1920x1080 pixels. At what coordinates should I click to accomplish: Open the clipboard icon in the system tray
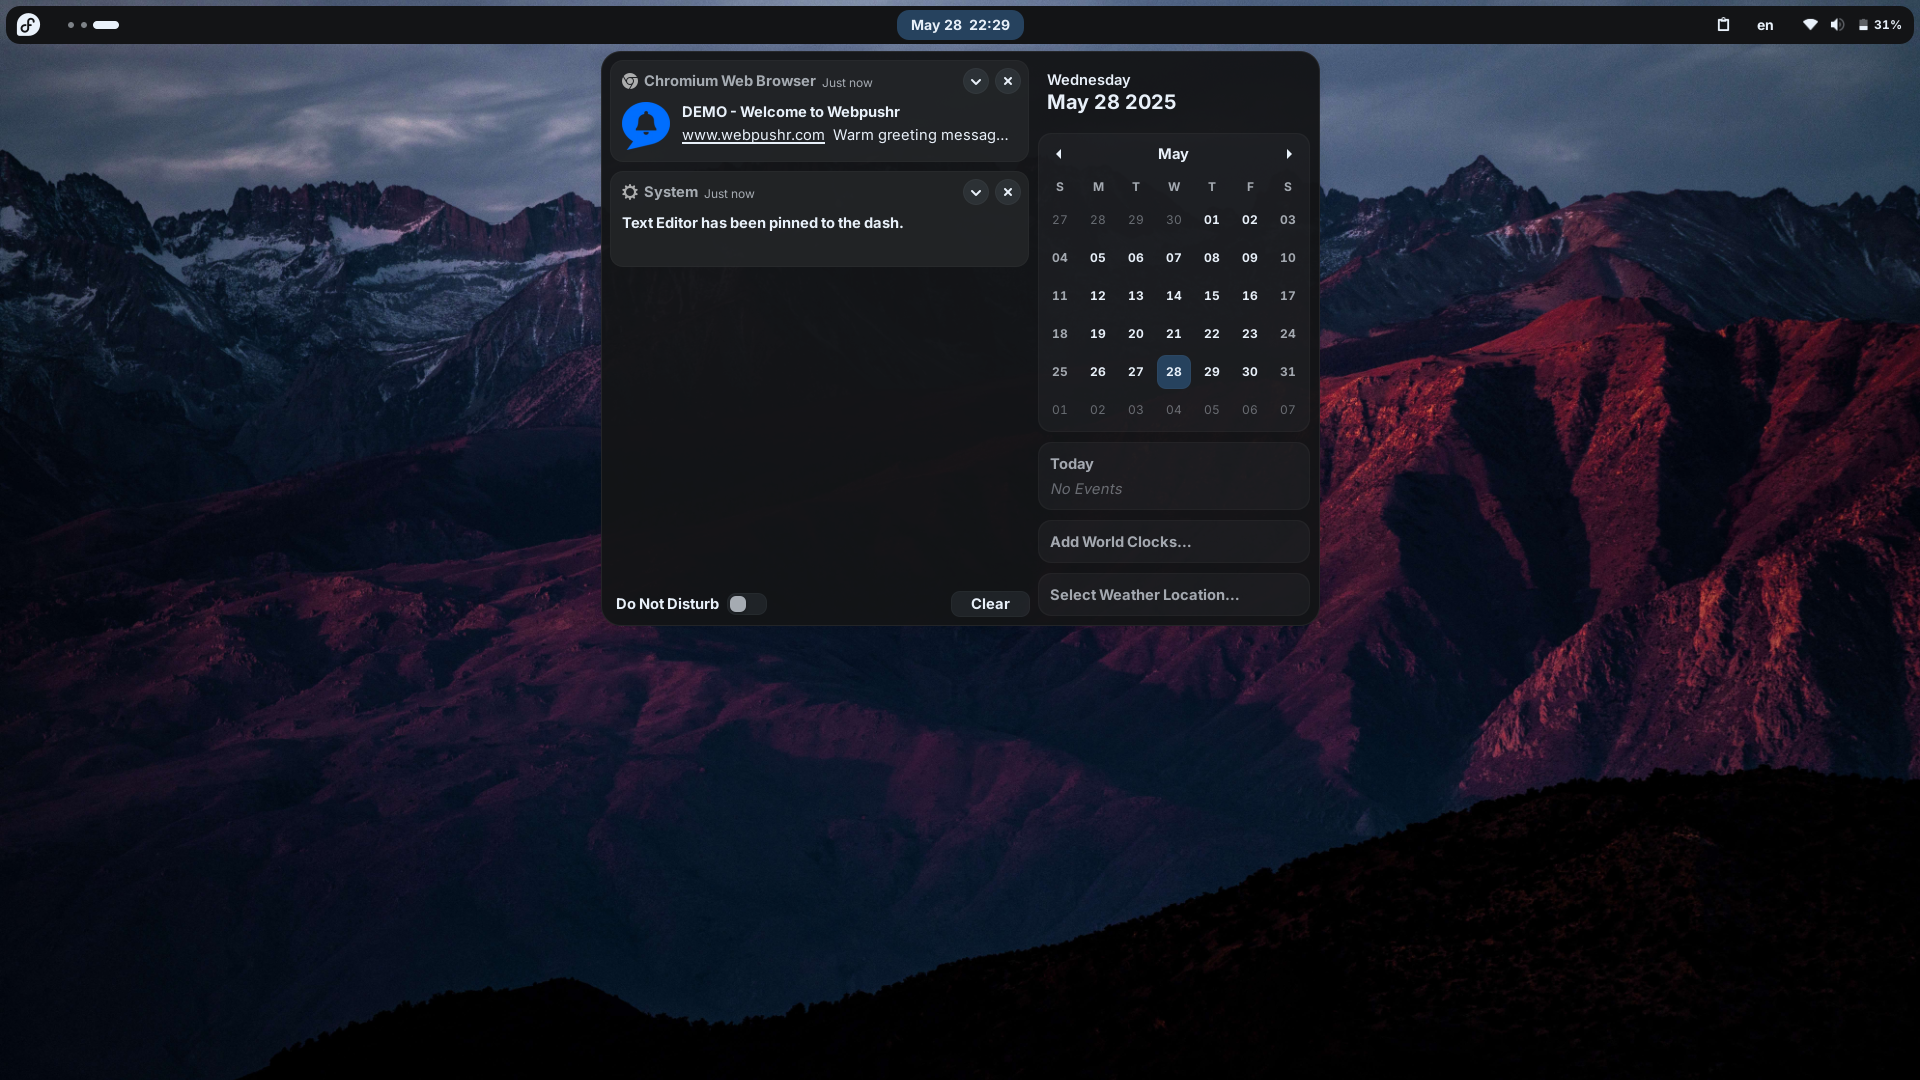[1723, 24]
